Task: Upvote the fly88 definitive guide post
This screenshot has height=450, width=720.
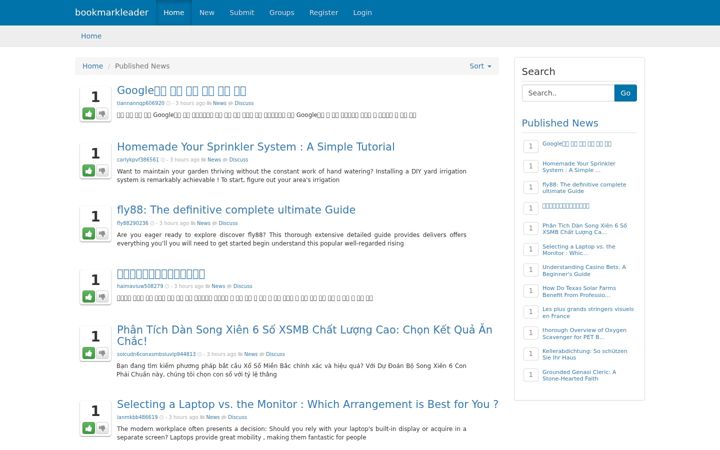Action: (x=89, y=234)
